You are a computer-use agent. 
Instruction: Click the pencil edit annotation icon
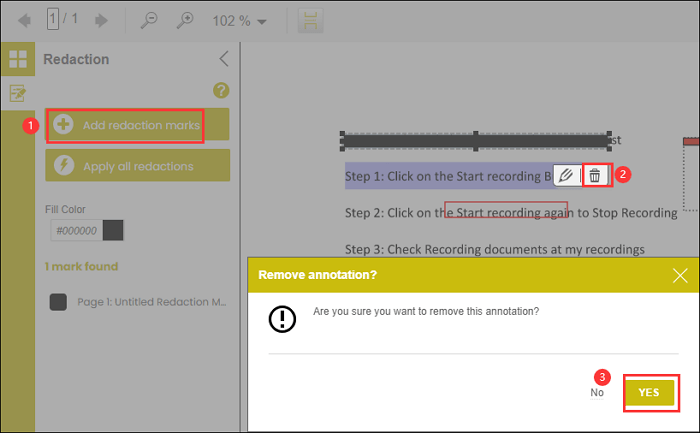[566, 175]
